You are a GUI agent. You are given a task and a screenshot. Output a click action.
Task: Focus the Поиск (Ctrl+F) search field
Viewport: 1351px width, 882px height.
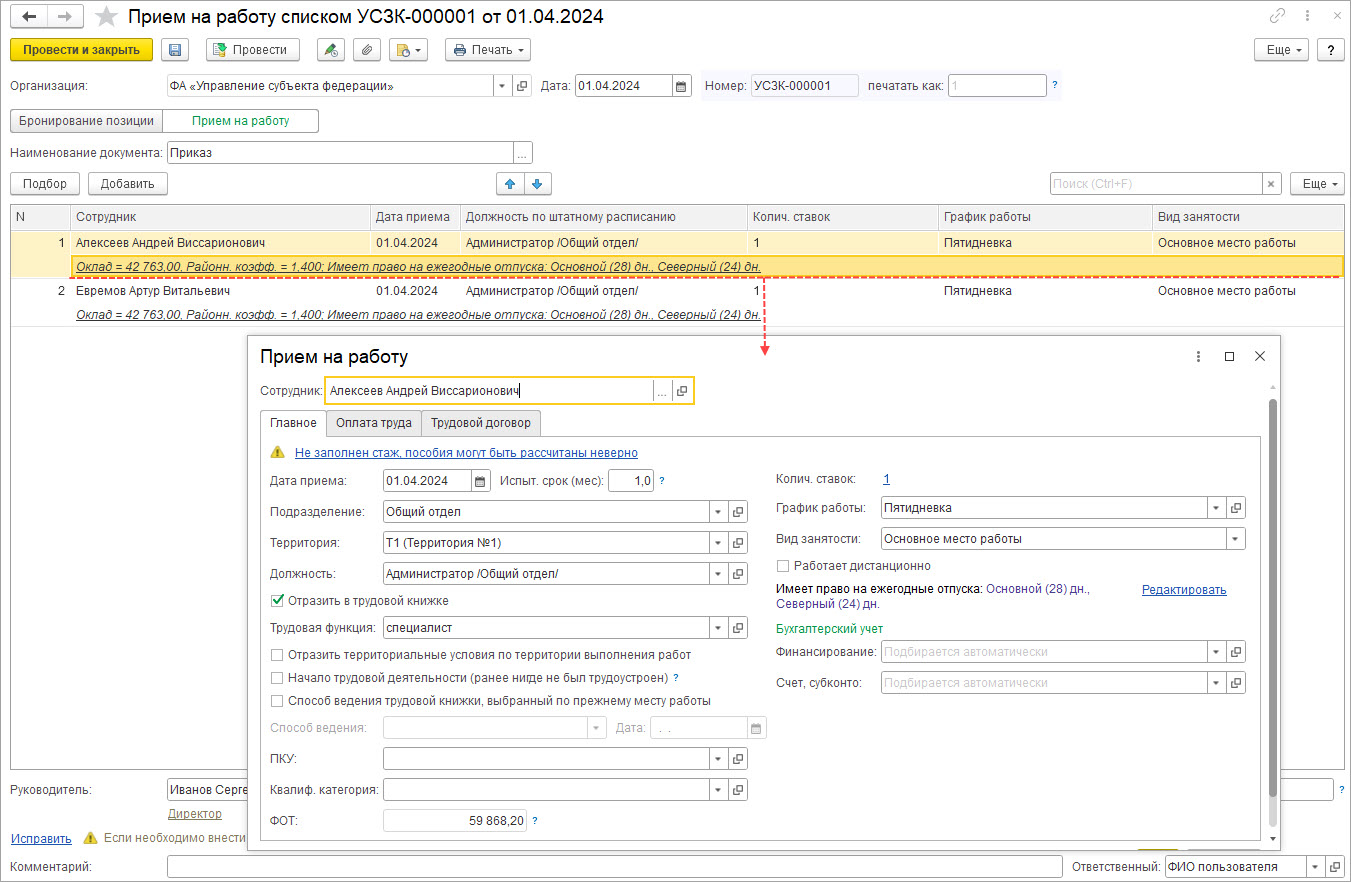pos(1156,184)
